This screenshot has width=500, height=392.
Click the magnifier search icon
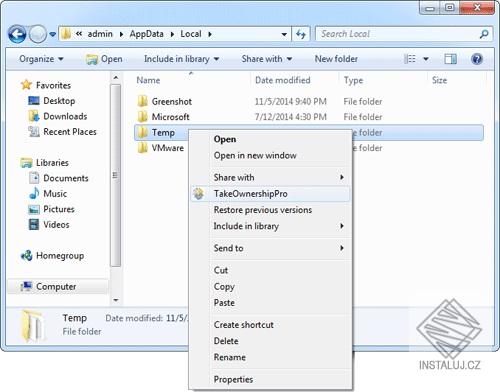[484, 34]
